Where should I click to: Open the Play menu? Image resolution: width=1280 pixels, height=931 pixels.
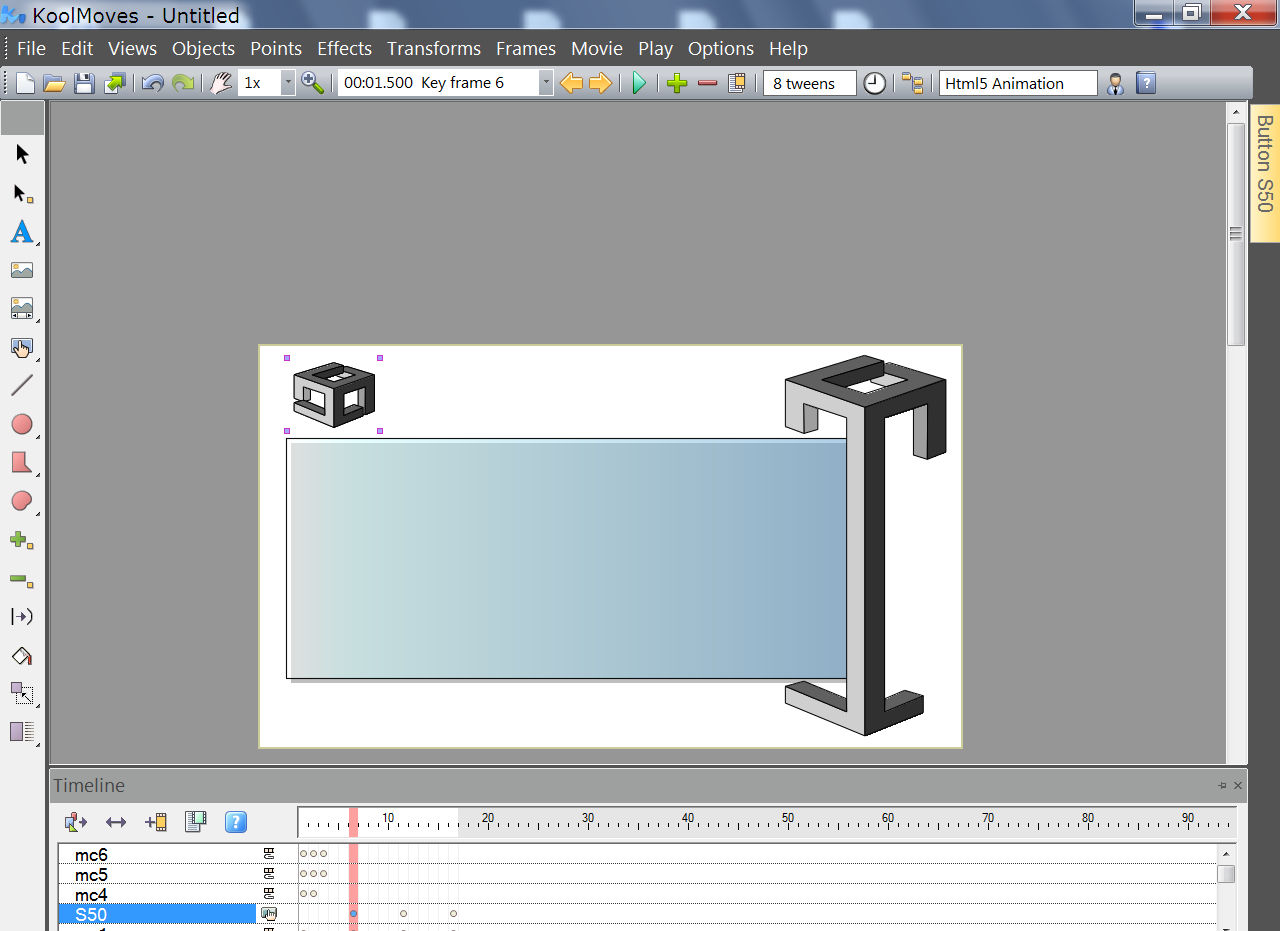click(656, 49)
